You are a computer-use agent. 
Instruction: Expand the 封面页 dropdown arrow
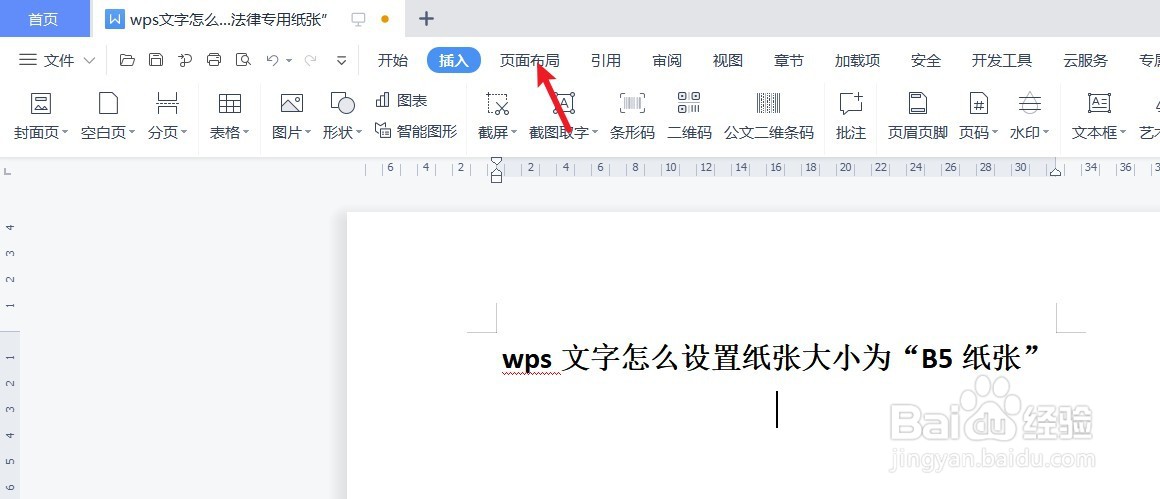[65, 133]
